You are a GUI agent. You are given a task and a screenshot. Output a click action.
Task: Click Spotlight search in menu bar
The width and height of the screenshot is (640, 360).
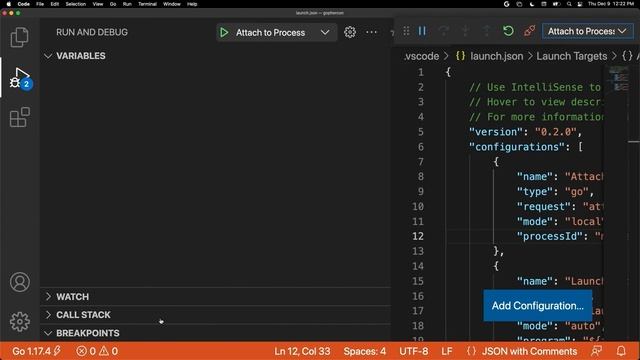pos(569,4)
